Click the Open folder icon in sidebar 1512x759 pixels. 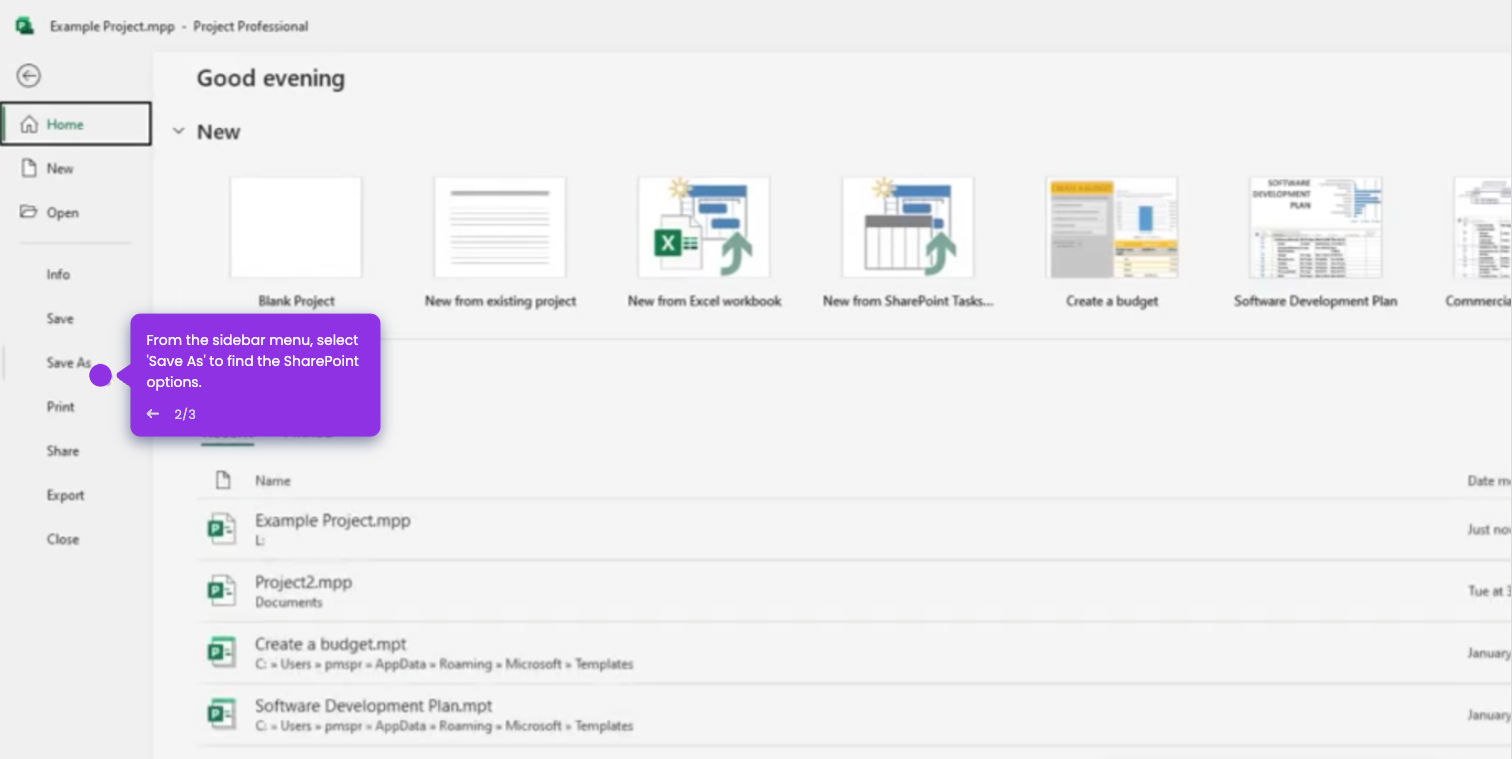tap(29, 212)
